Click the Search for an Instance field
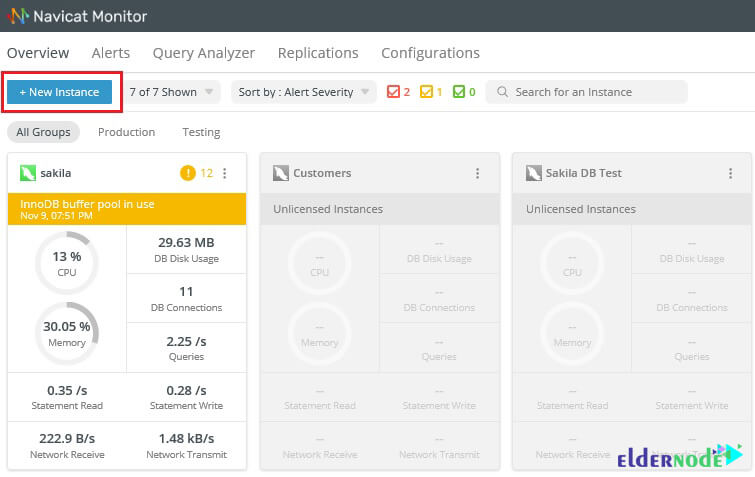Viewport: 755px width, 477px height. pos(586,92)
